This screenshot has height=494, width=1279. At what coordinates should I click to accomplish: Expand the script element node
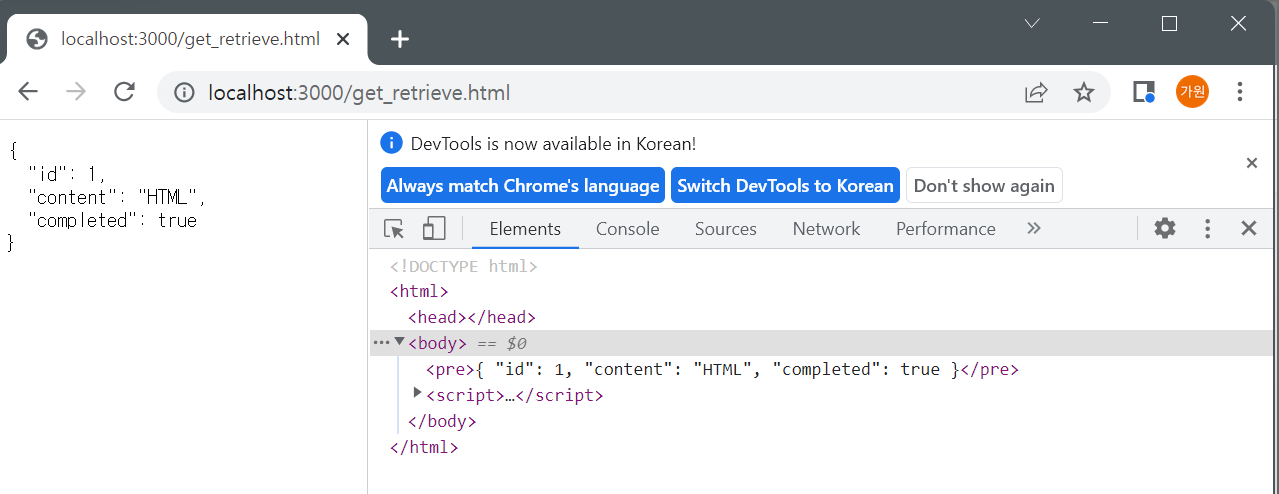coord(418,394)
